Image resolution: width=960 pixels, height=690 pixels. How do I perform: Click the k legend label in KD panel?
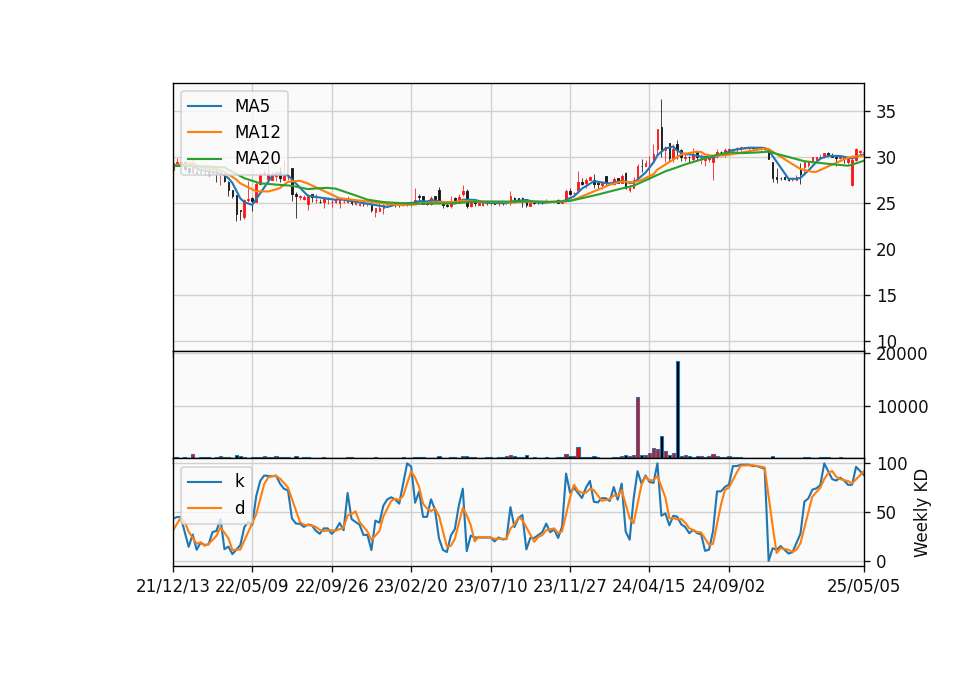pyautogui.click(x=239, y=481)
